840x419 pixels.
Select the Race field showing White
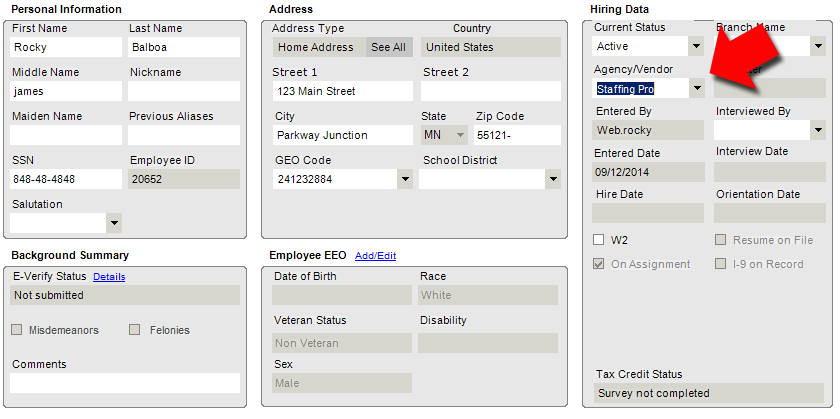pyautogui.click(x=488, y=295)
